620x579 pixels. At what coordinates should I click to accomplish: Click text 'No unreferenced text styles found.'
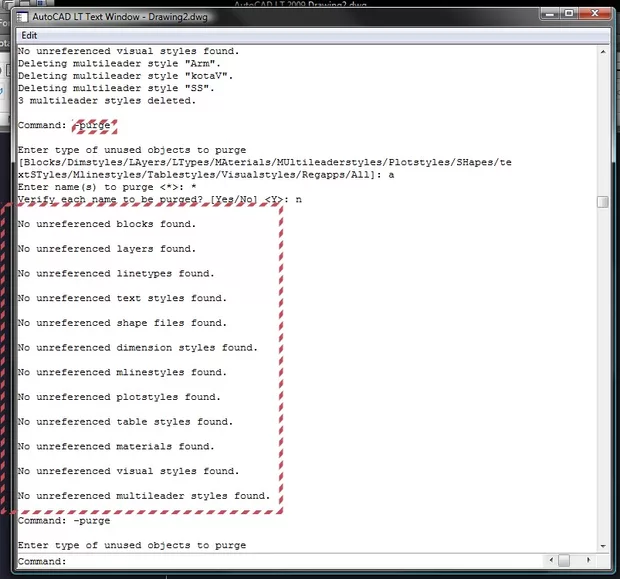(x=122, y=298)
